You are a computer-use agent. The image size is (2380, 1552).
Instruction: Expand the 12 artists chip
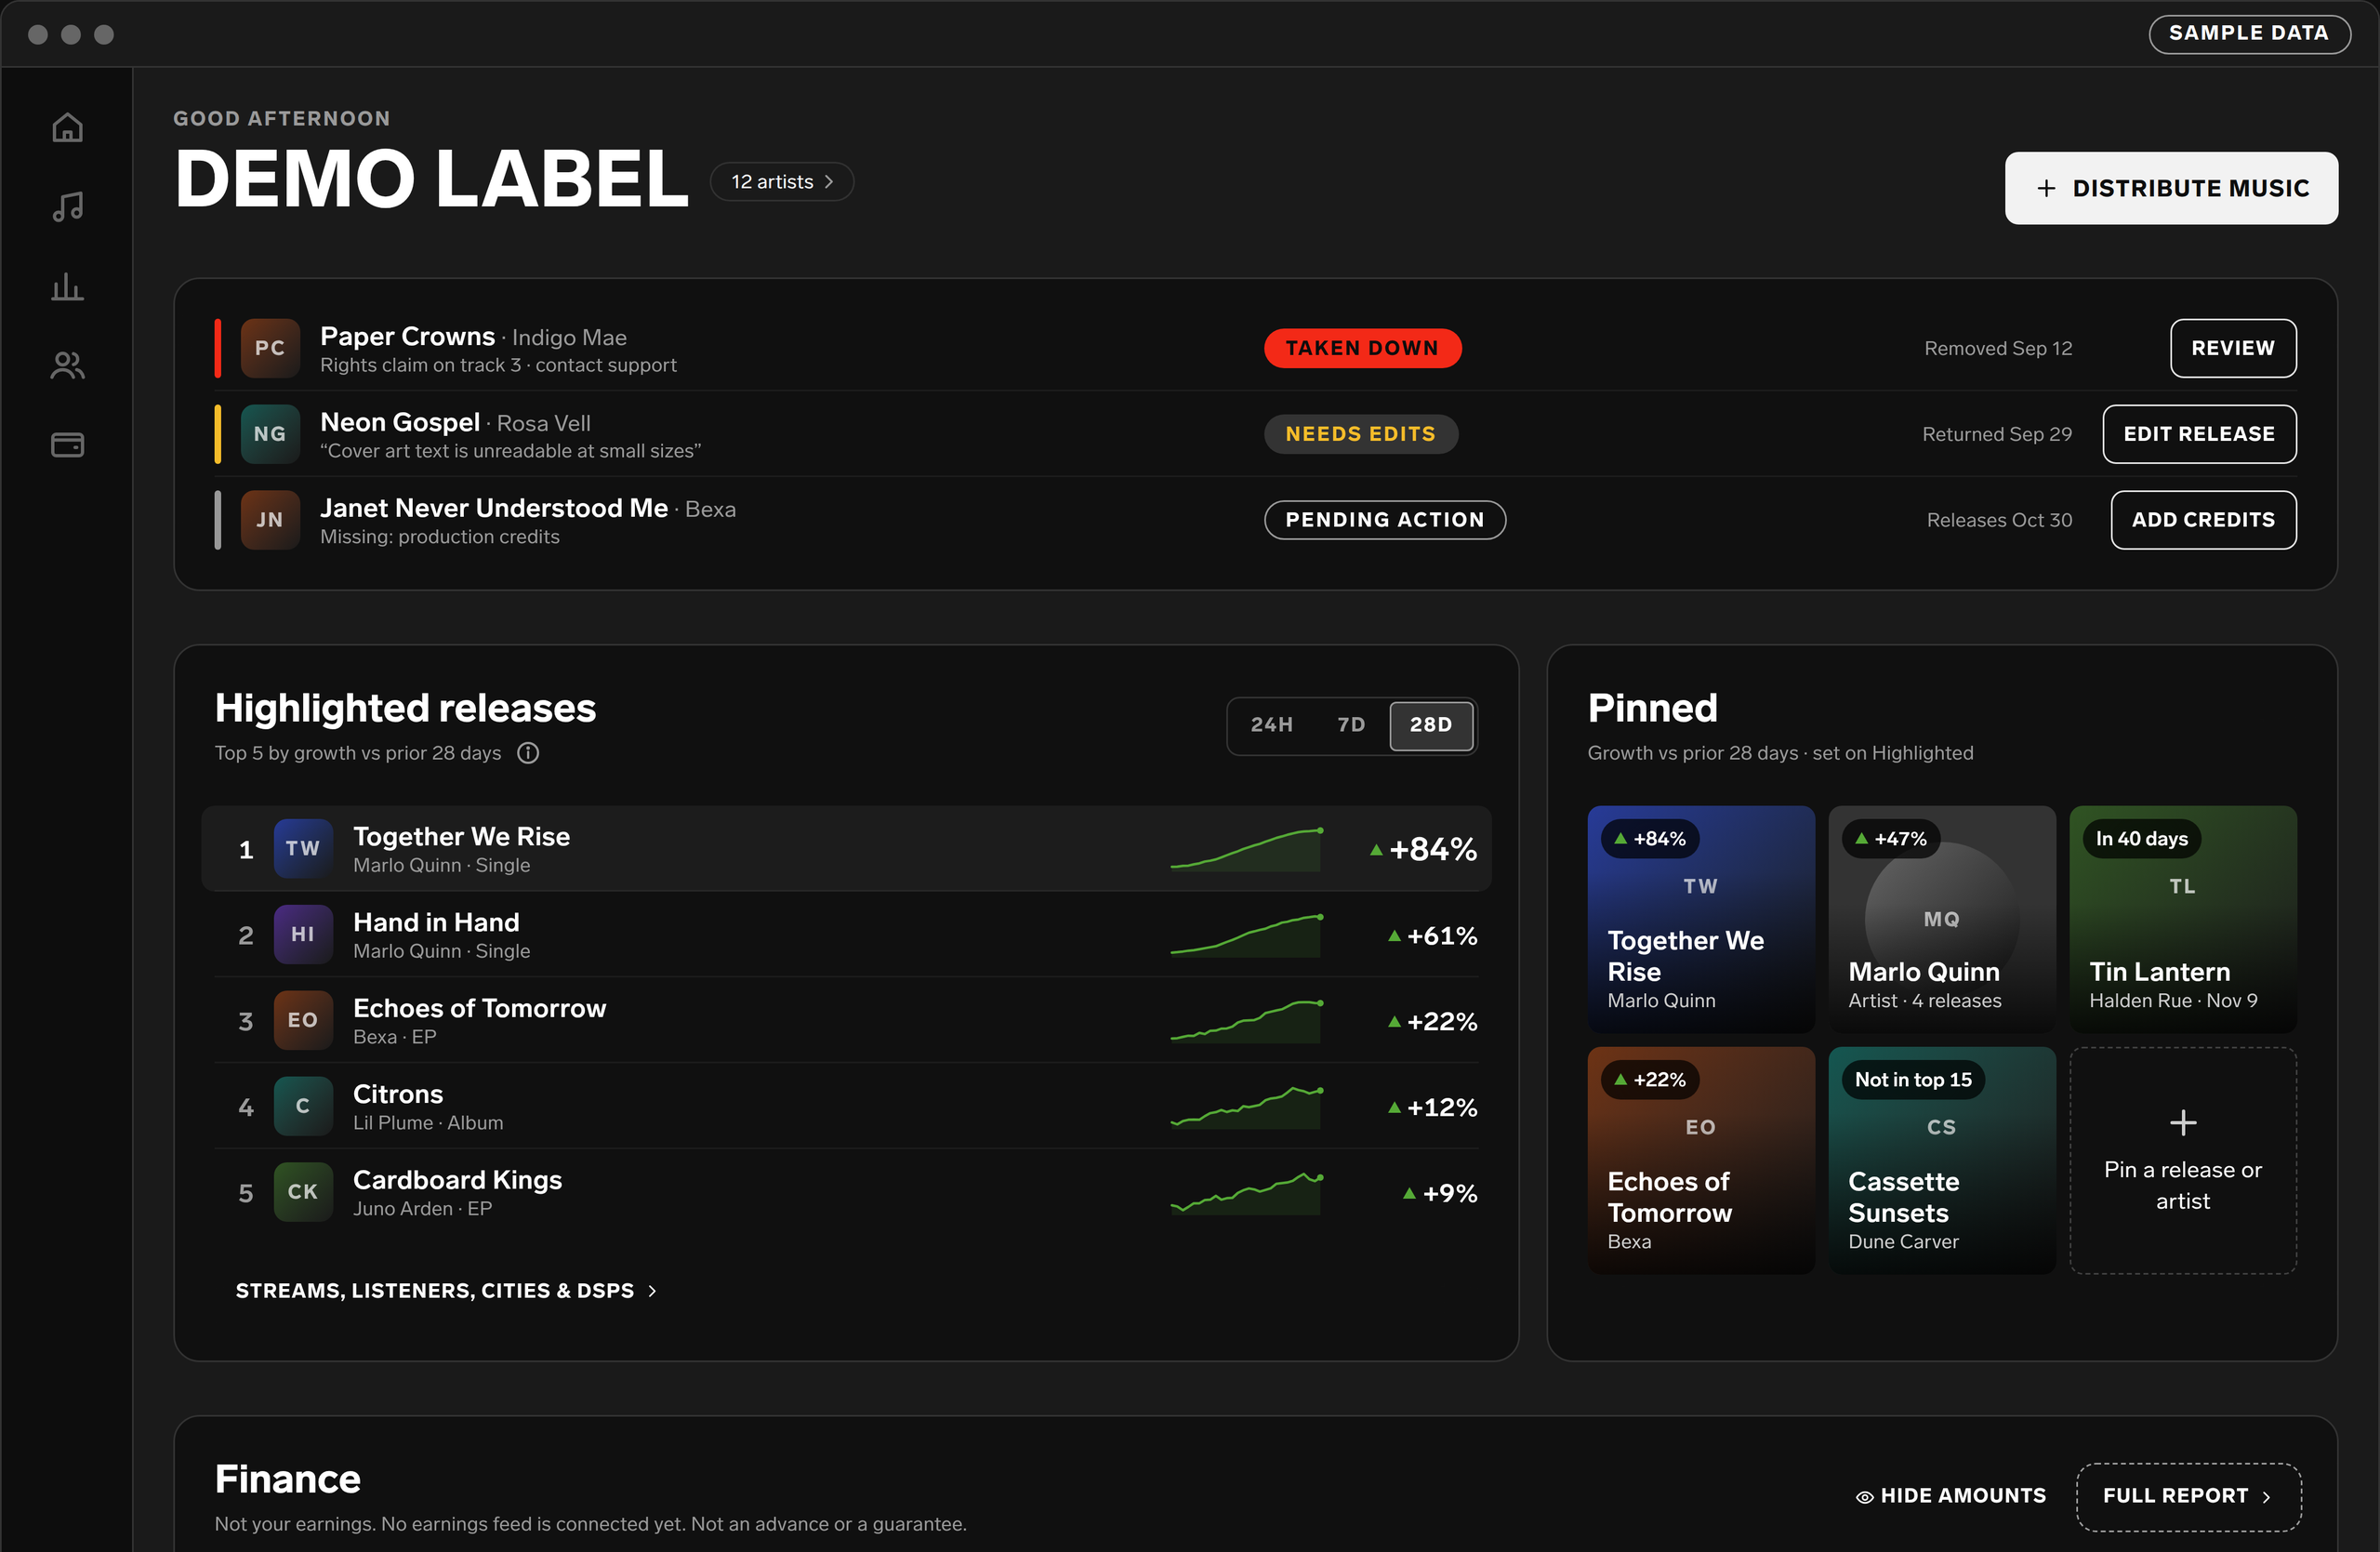(782, 182)
